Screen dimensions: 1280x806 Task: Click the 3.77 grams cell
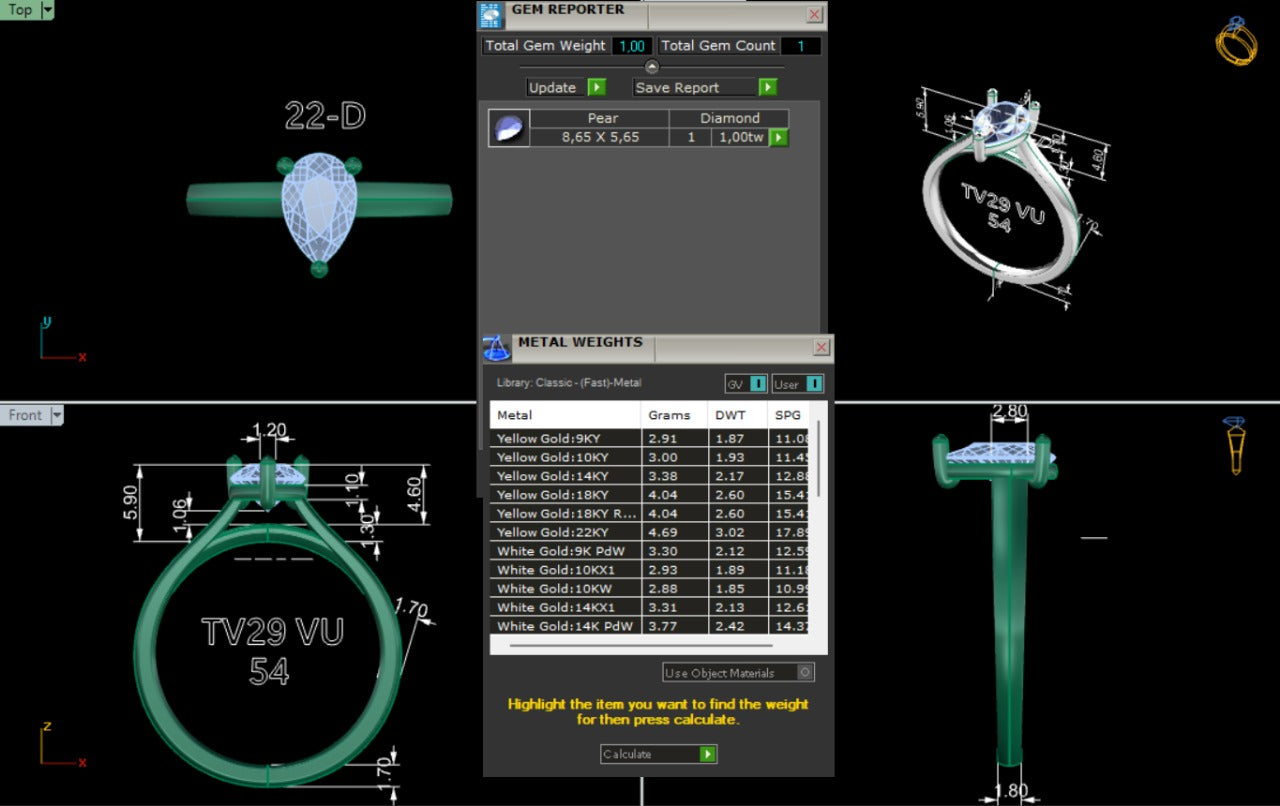[x=673, y=626]
